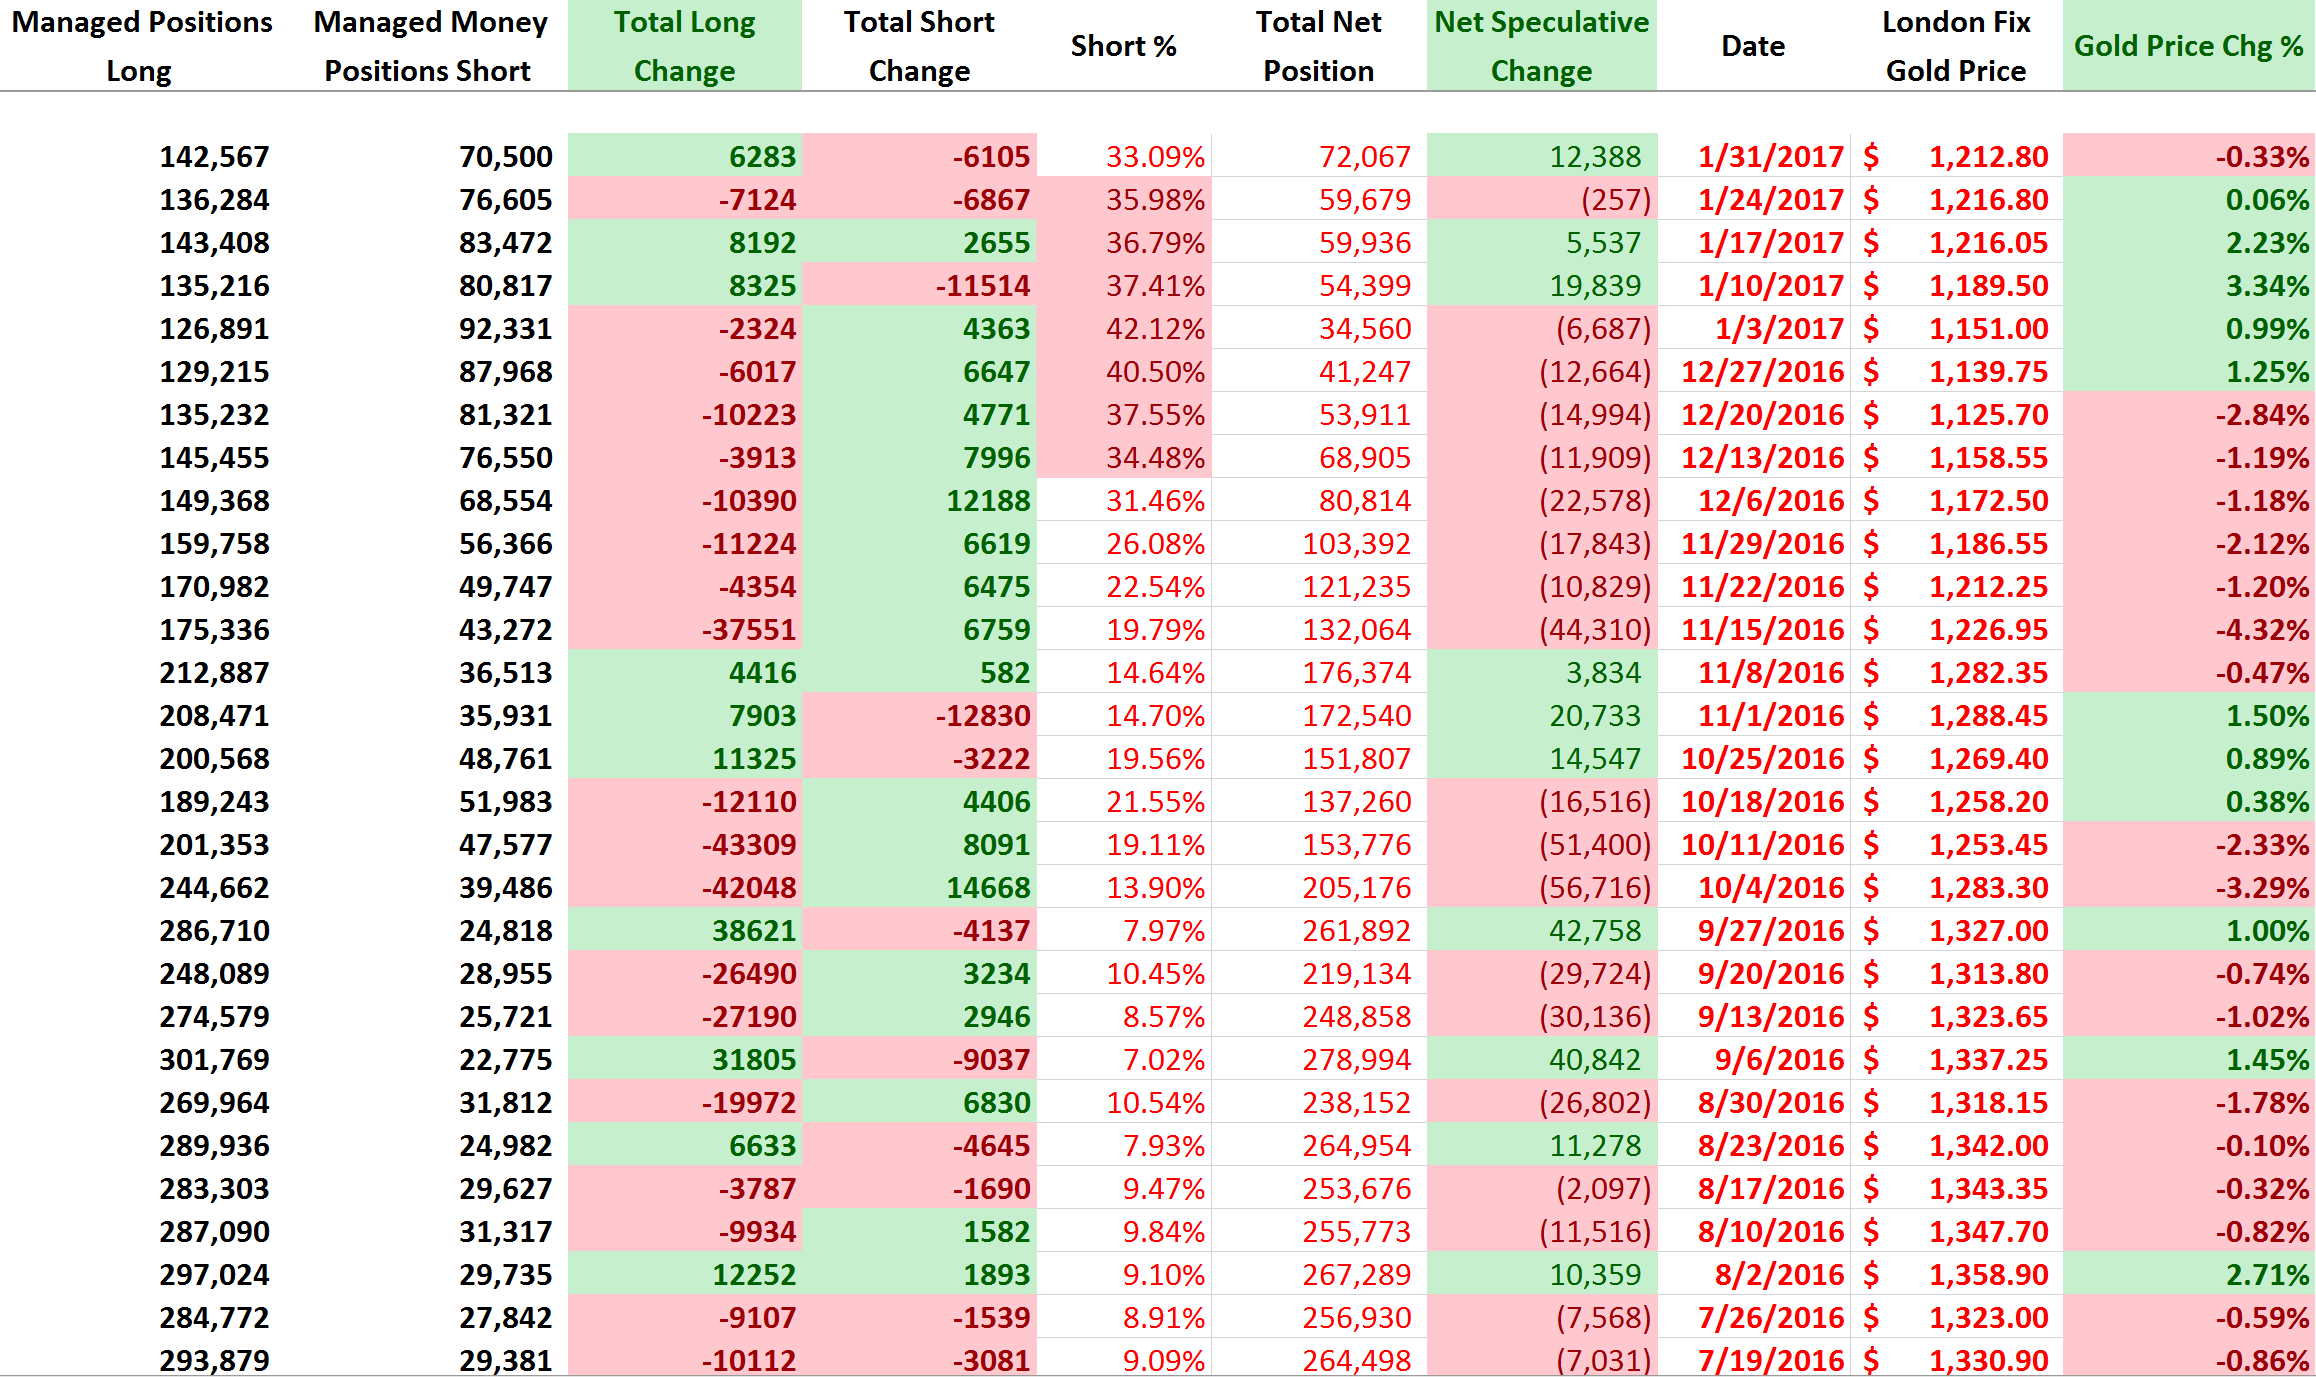Viewport: 2316px width, 1377px height.
Task: Click the date cell 1/31/2017
Action: click(1753, 156)
